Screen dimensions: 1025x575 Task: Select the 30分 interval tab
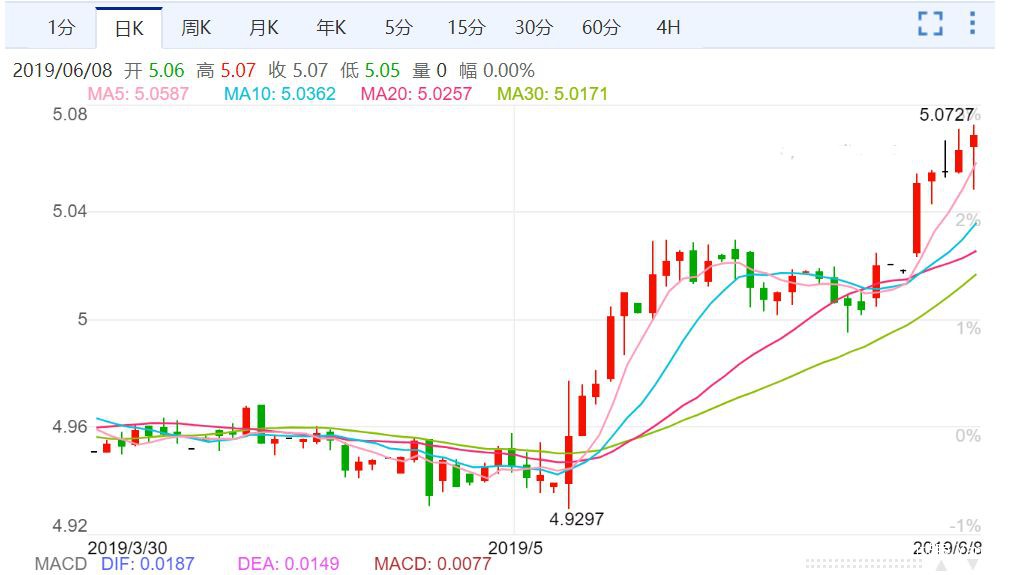533,28
